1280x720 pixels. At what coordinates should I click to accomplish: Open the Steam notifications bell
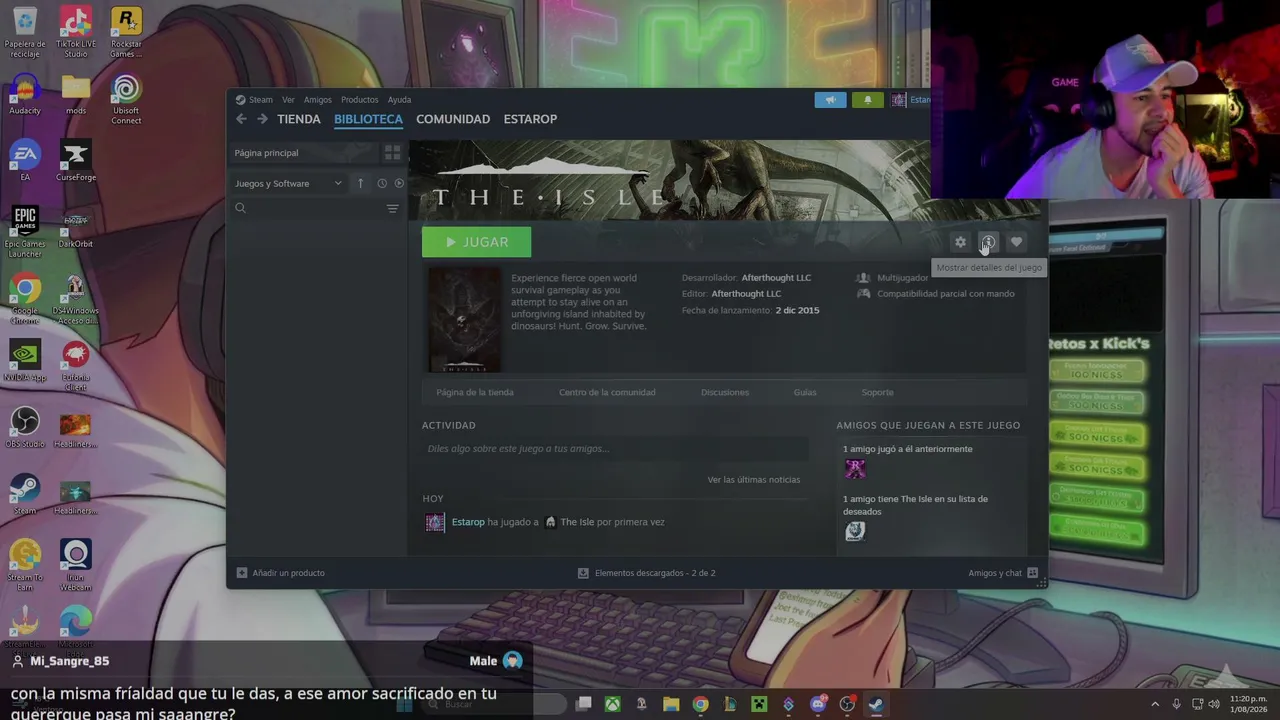tap(867, 100)
